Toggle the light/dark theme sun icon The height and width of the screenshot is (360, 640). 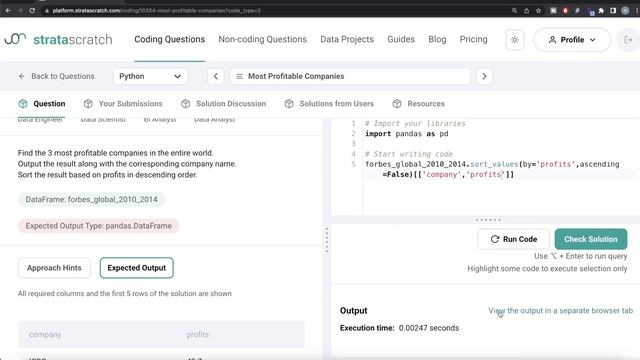click(515, 40)
